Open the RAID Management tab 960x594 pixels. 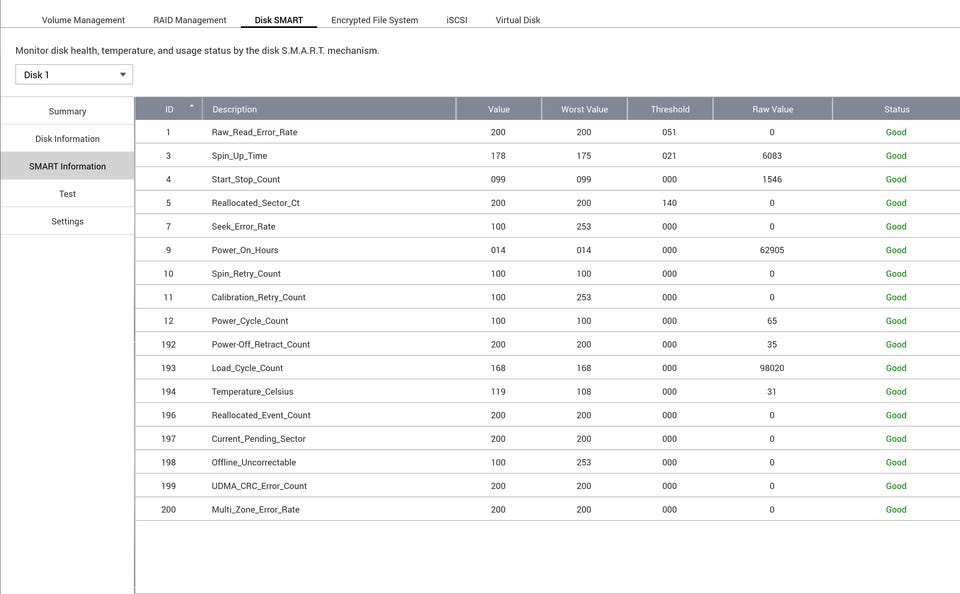(x=190, y=20)
